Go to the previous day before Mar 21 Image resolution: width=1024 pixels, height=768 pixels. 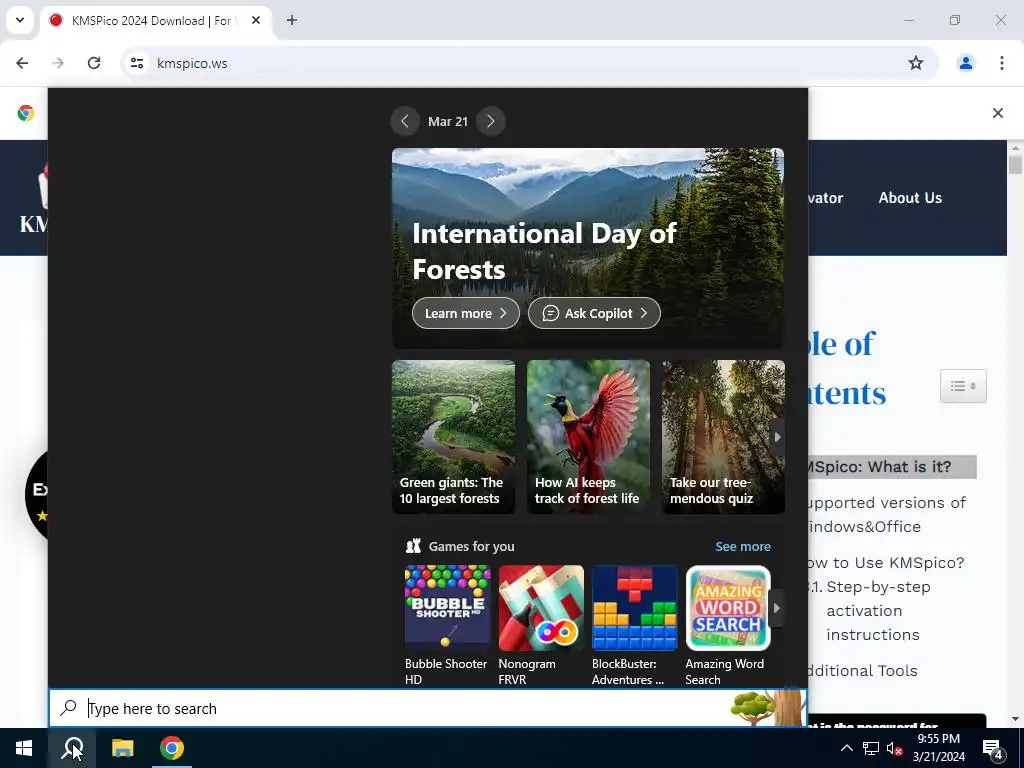tap(405, 121)
